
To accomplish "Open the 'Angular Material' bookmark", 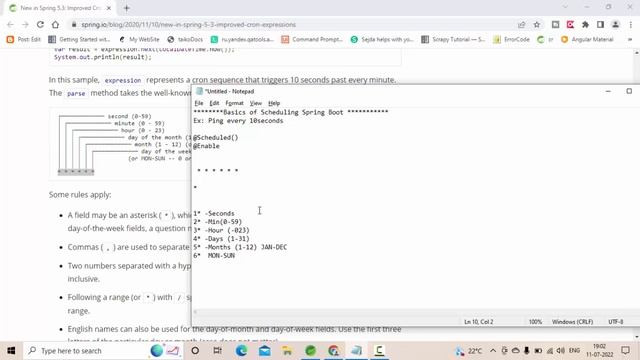I will pyautogui.click(x=587, y=39).
